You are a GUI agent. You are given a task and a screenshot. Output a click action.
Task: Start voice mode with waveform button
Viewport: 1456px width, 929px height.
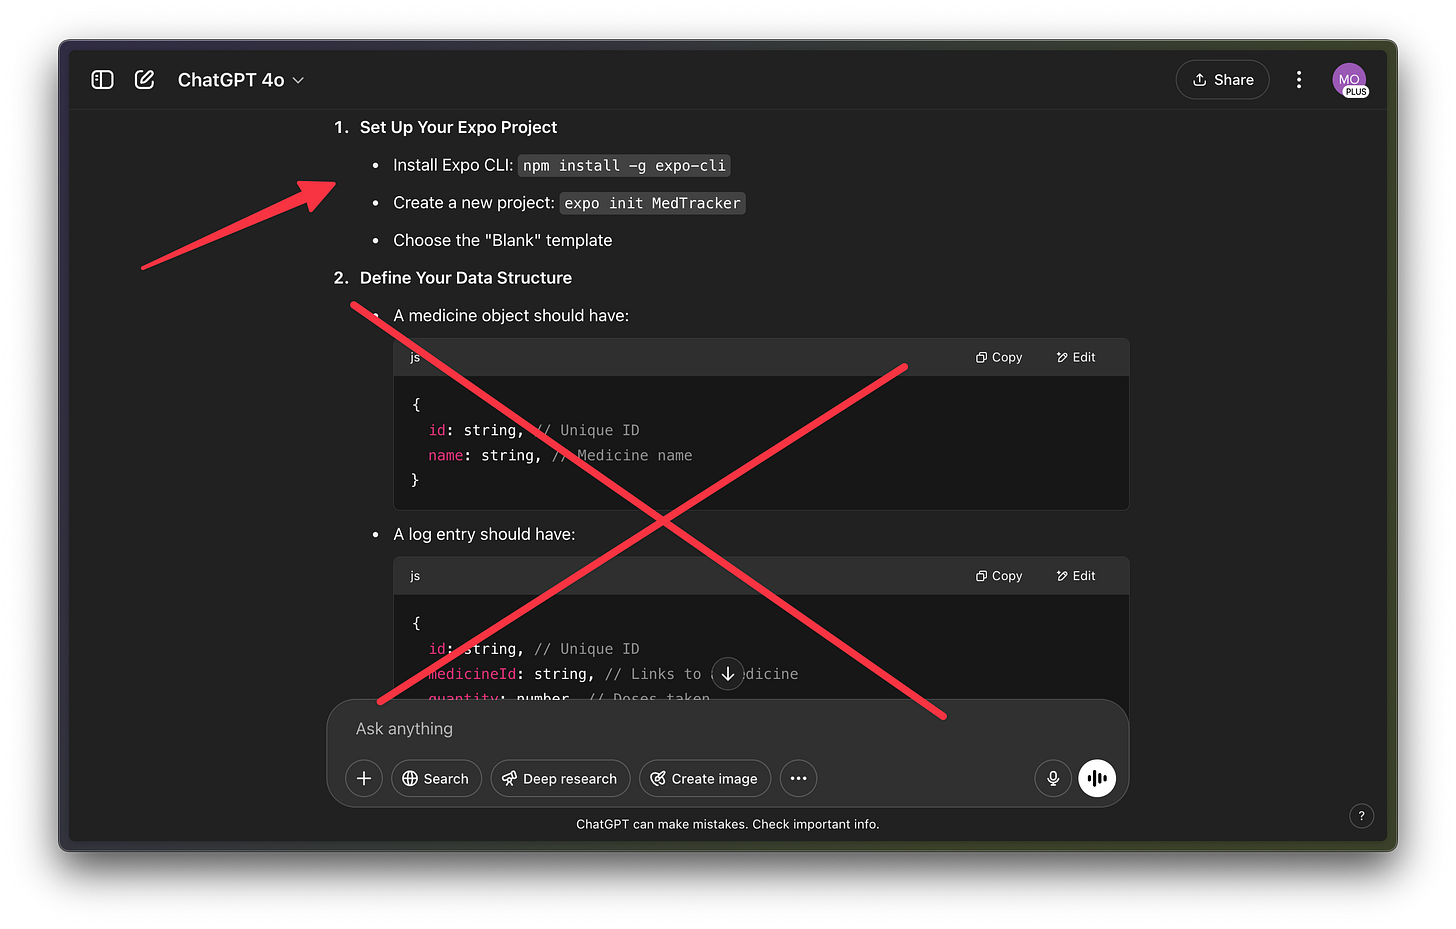(1097, 778)
